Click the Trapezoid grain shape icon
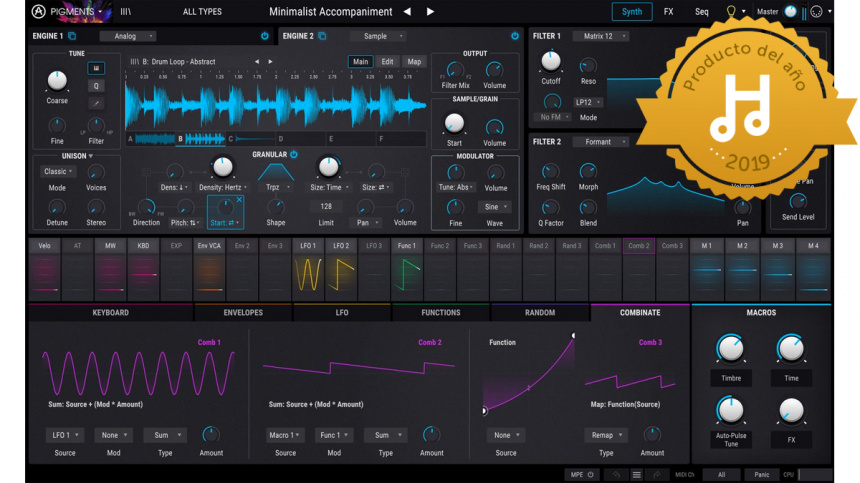The image size is (860, 483). [275, 172]
